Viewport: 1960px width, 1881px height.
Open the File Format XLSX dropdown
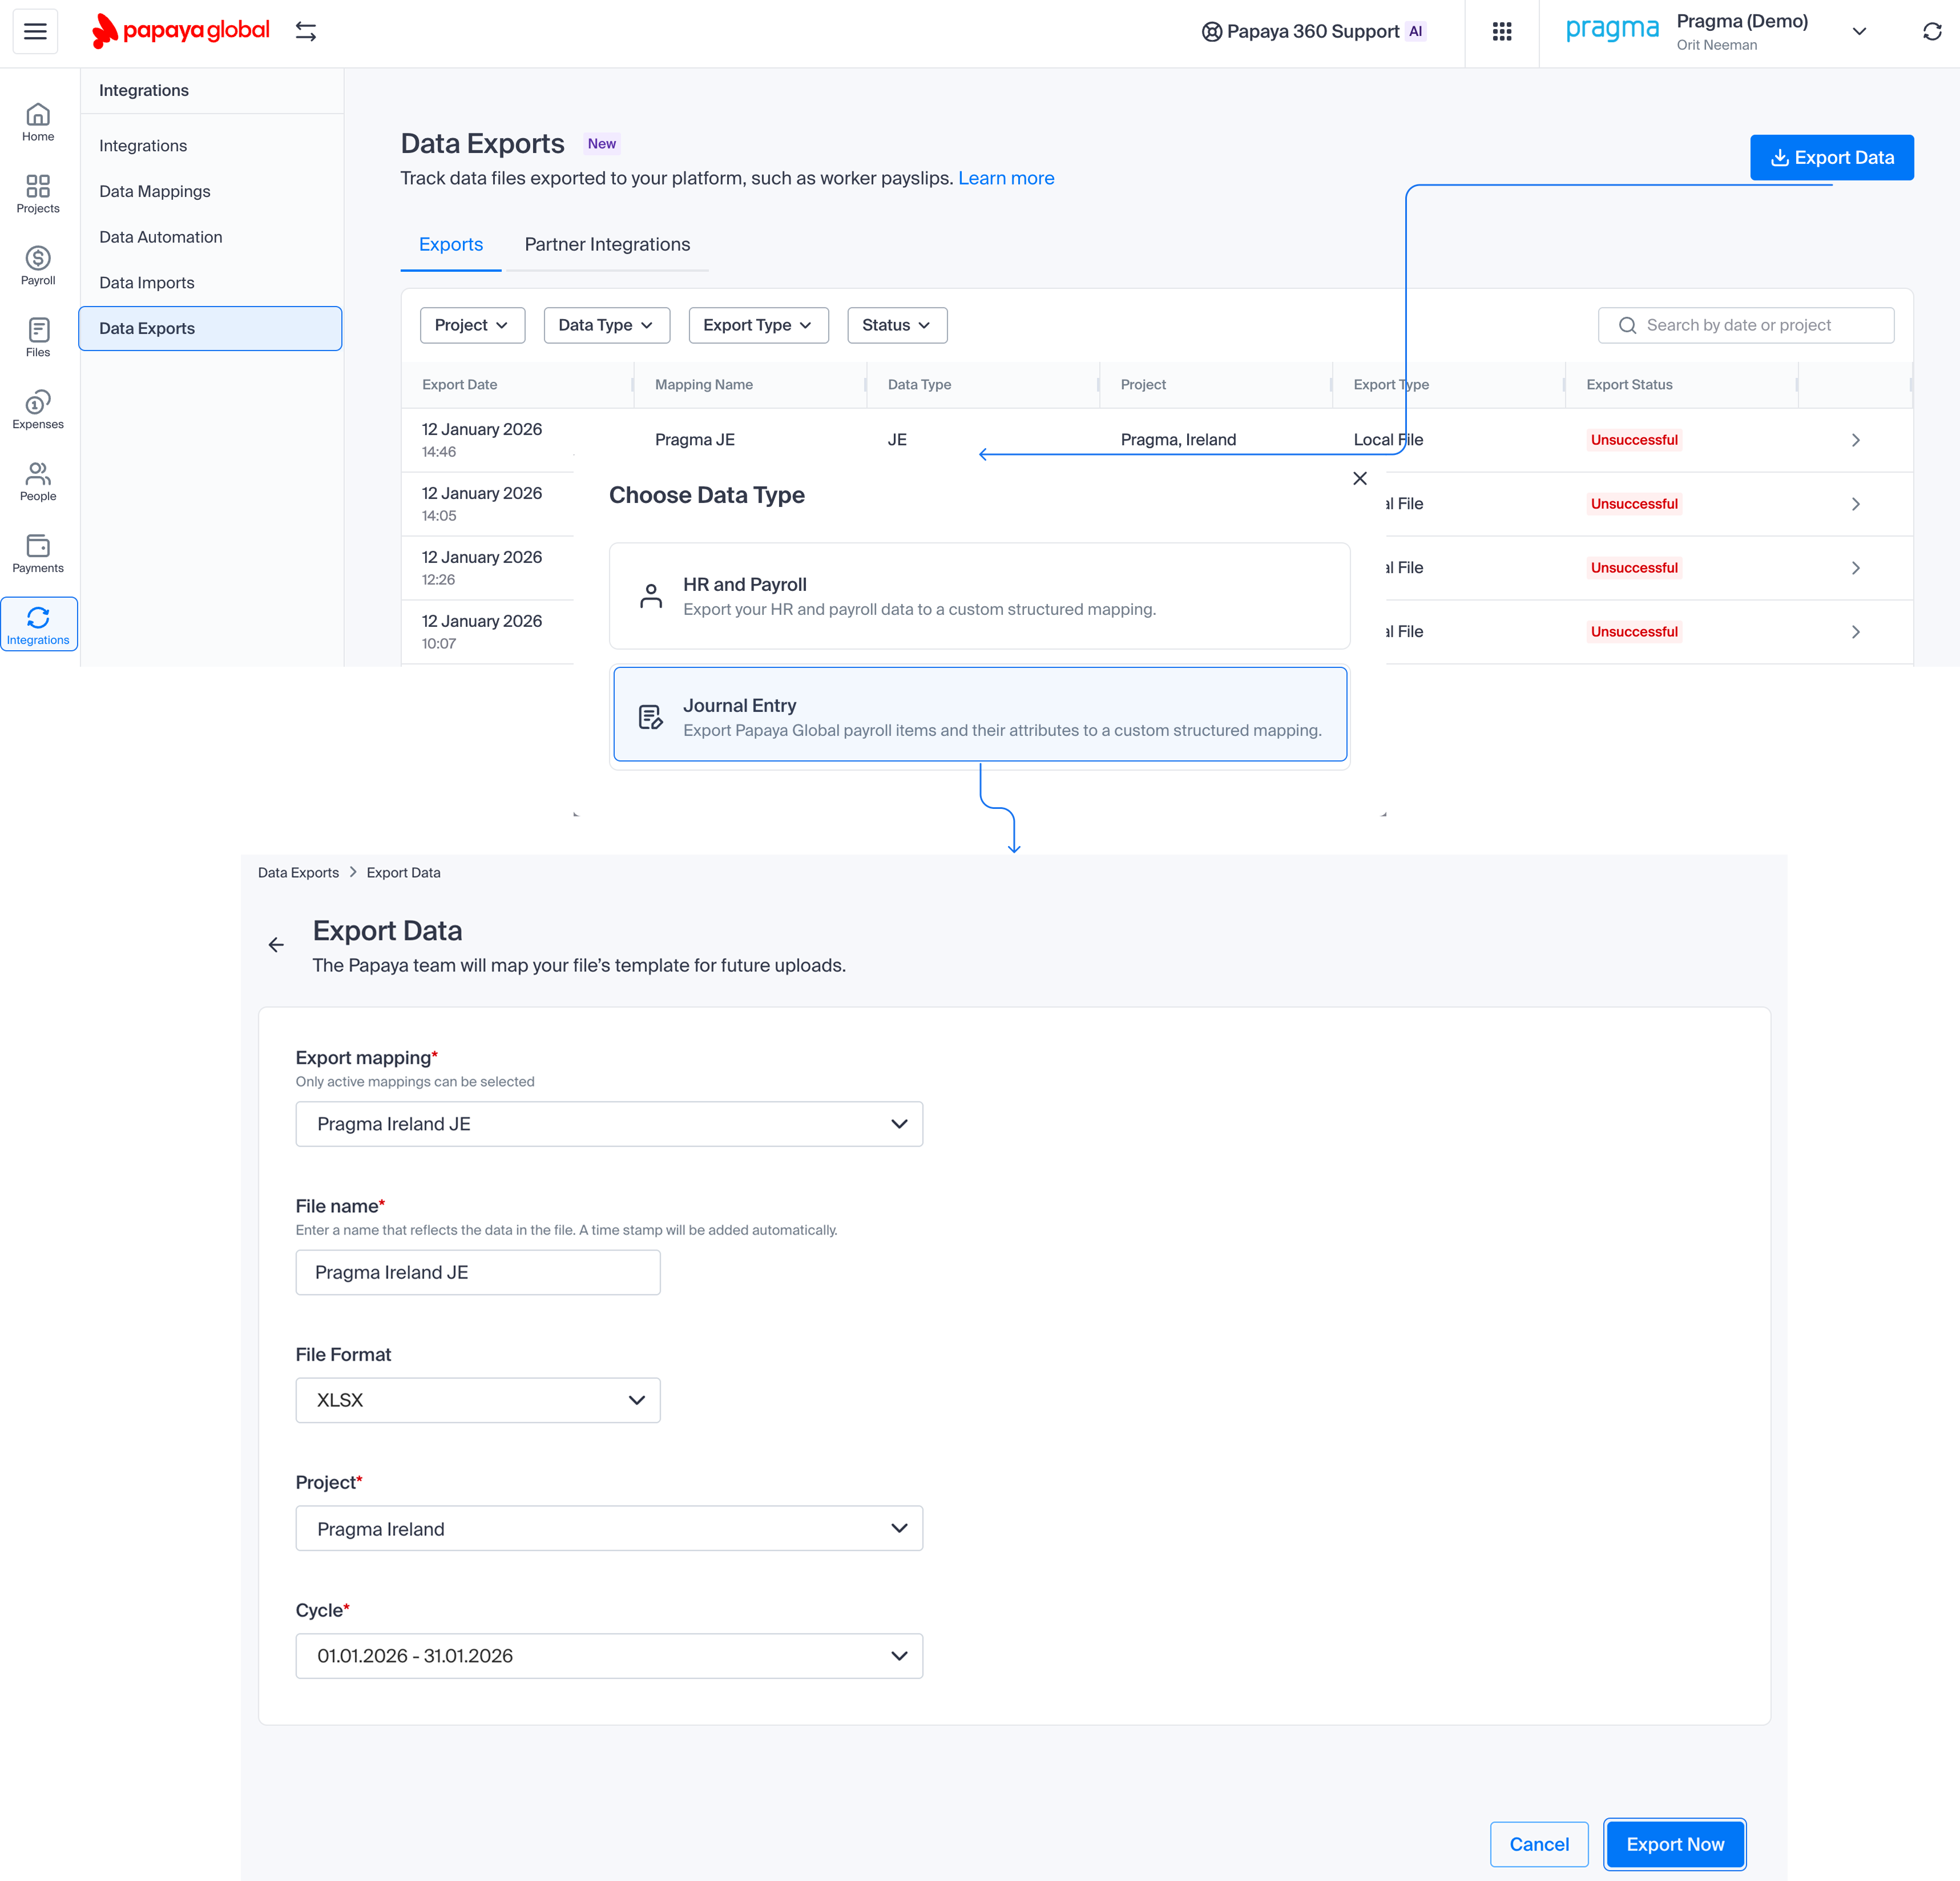[x=478, y=1400]
